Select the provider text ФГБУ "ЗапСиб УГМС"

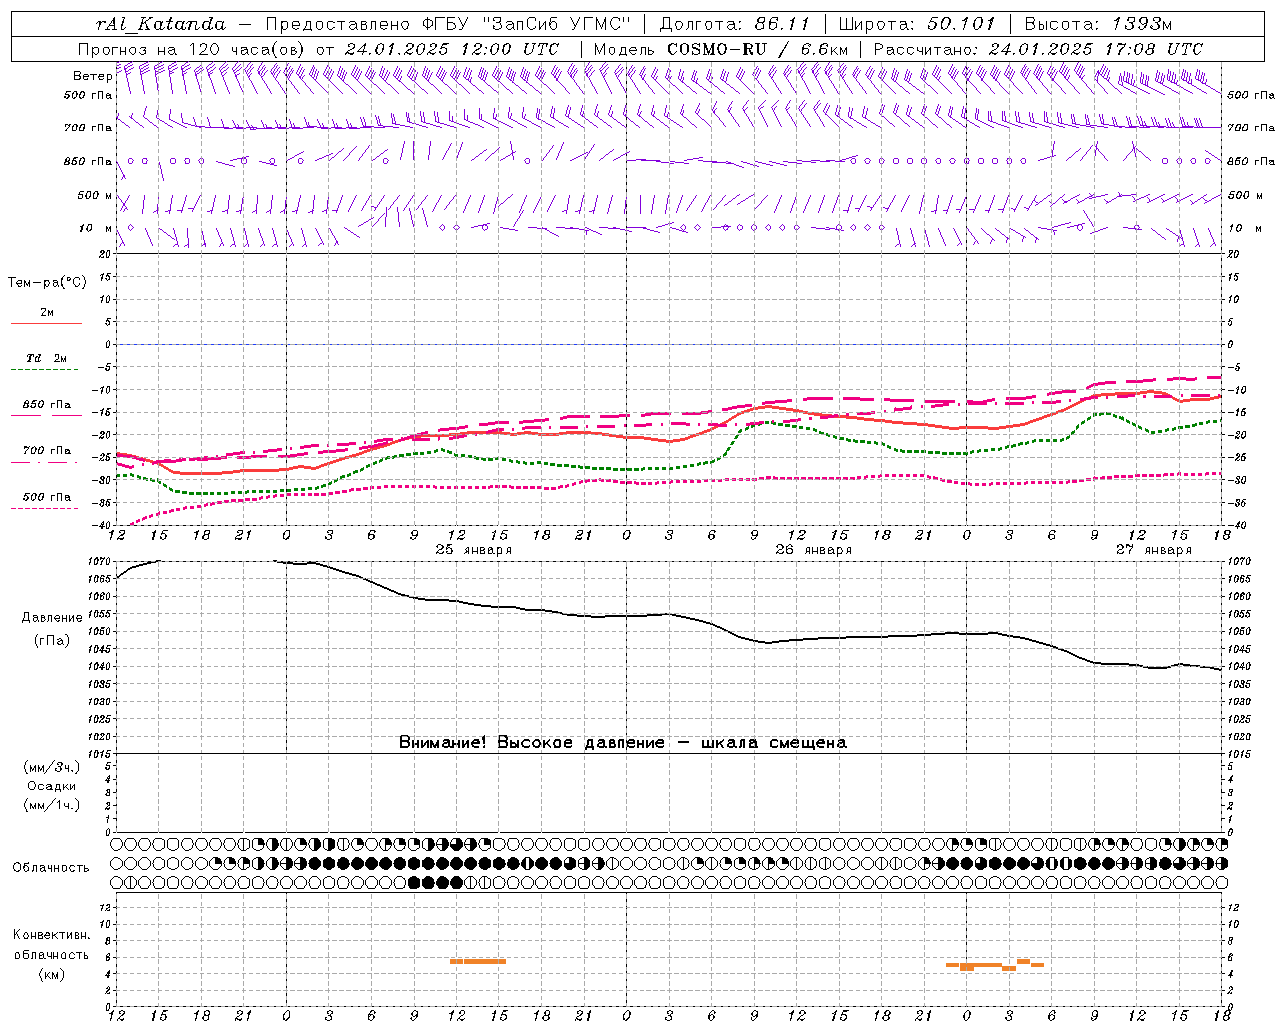(528, 24)
